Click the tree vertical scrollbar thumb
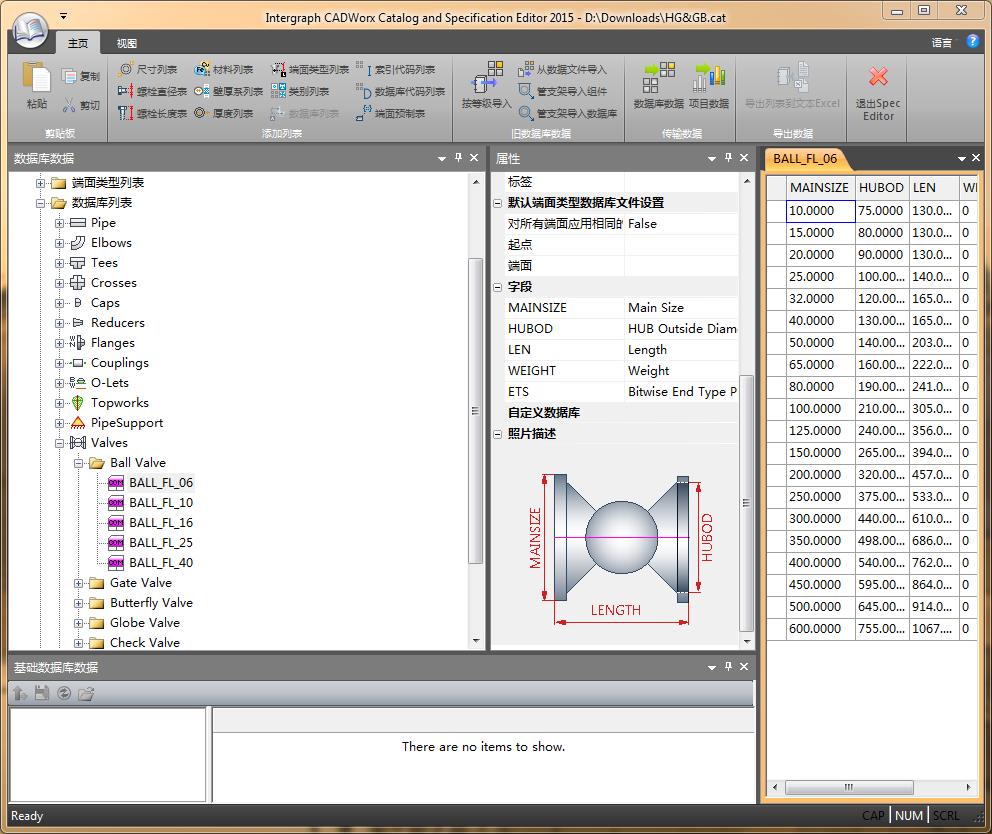Screen dimensions: 992x834 (475, 410)
